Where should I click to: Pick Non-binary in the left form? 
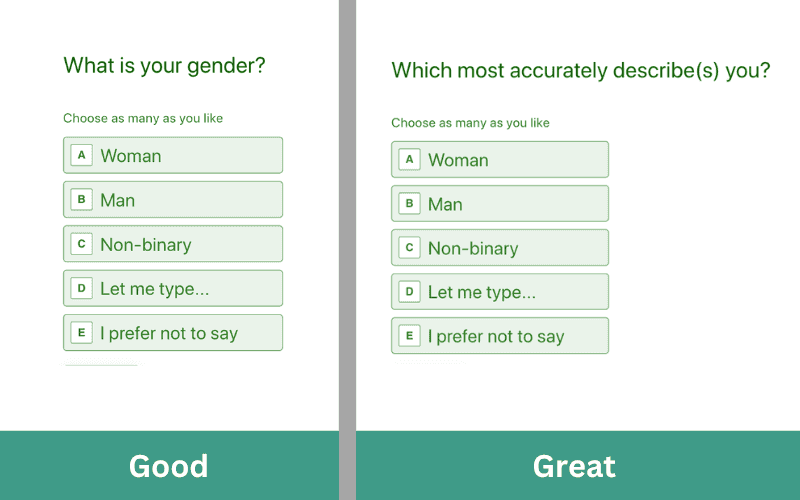172,244
